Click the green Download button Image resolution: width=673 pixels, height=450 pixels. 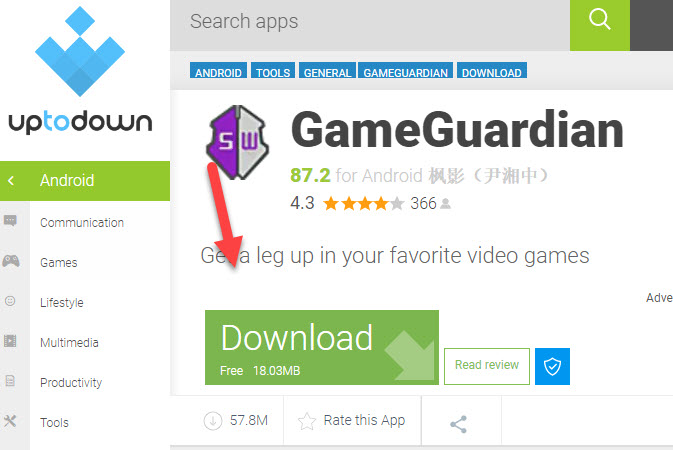322,347
